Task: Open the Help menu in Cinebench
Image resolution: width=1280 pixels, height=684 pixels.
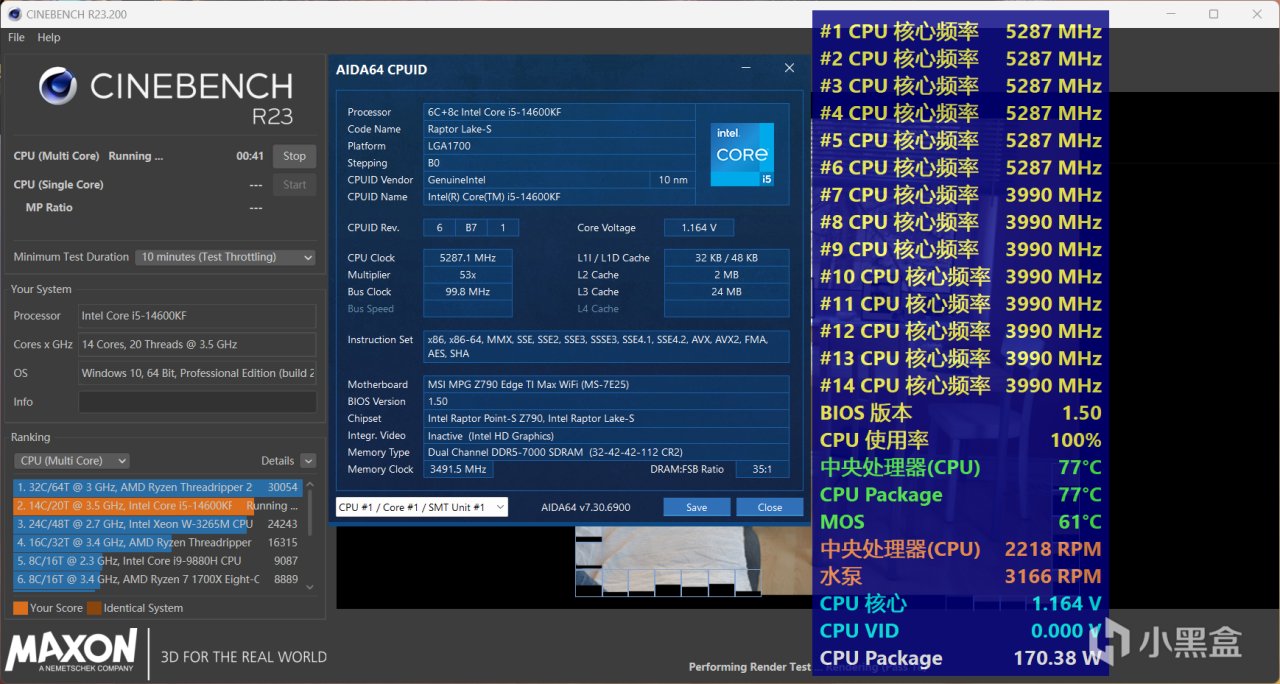Action: (49, 37)
